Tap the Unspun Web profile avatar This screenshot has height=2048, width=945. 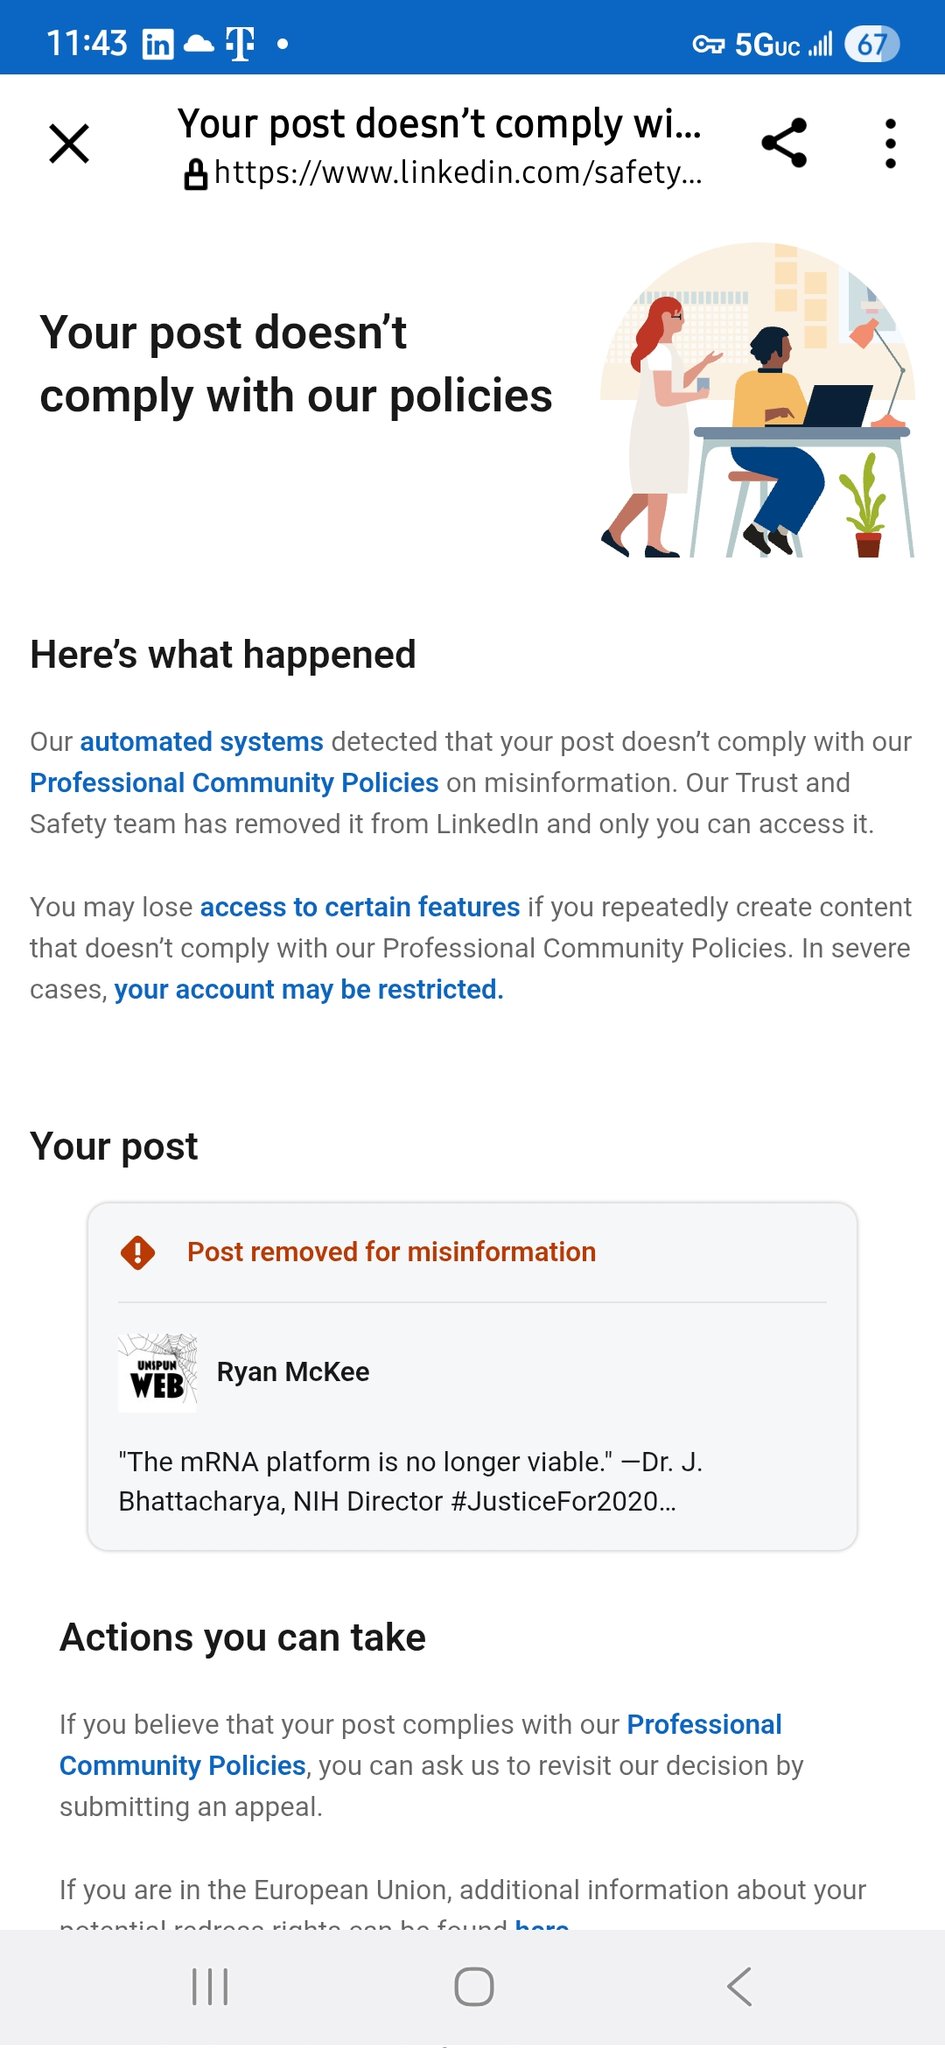[157, 1373]
